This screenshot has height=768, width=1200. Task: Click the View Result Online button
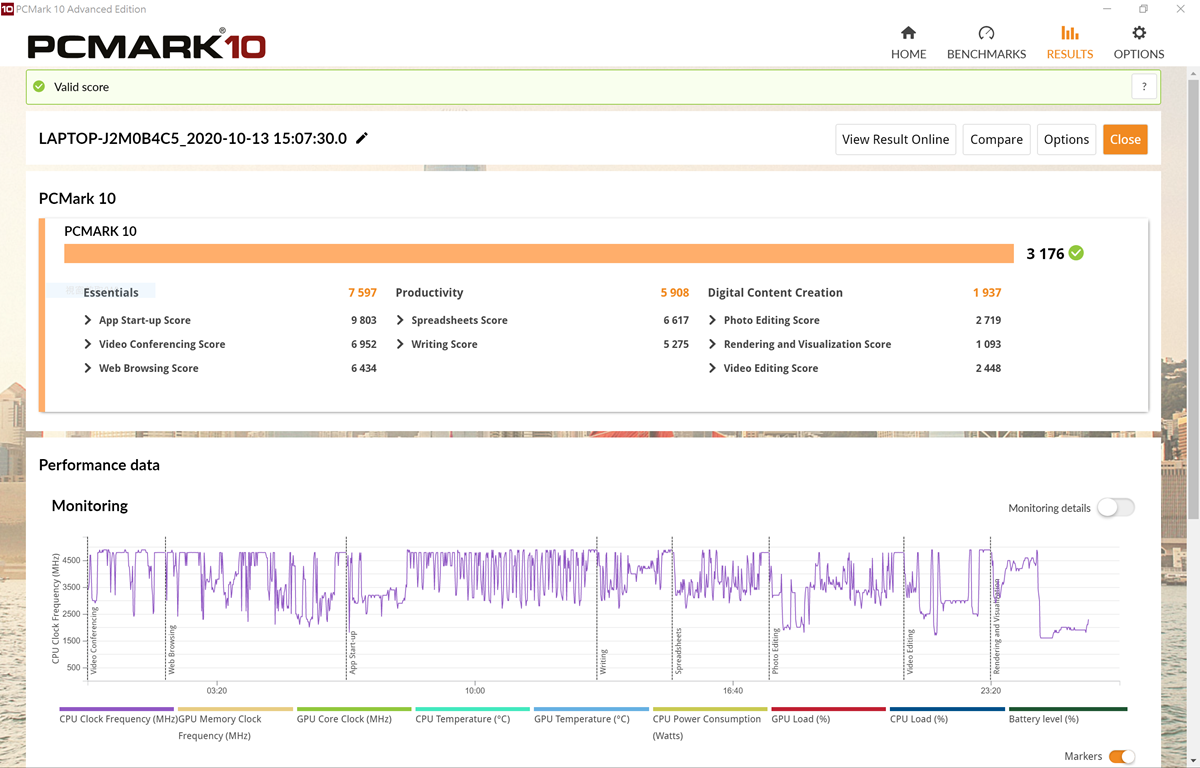(896, 139)
